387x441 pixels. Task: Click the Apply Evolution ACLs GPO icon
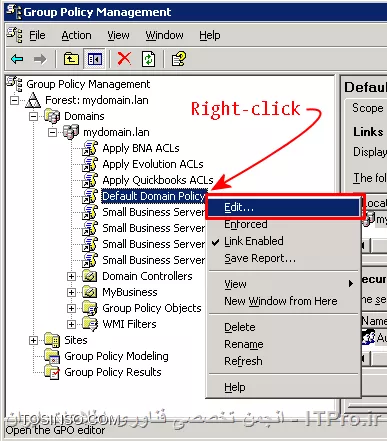[x=90, y=164]
